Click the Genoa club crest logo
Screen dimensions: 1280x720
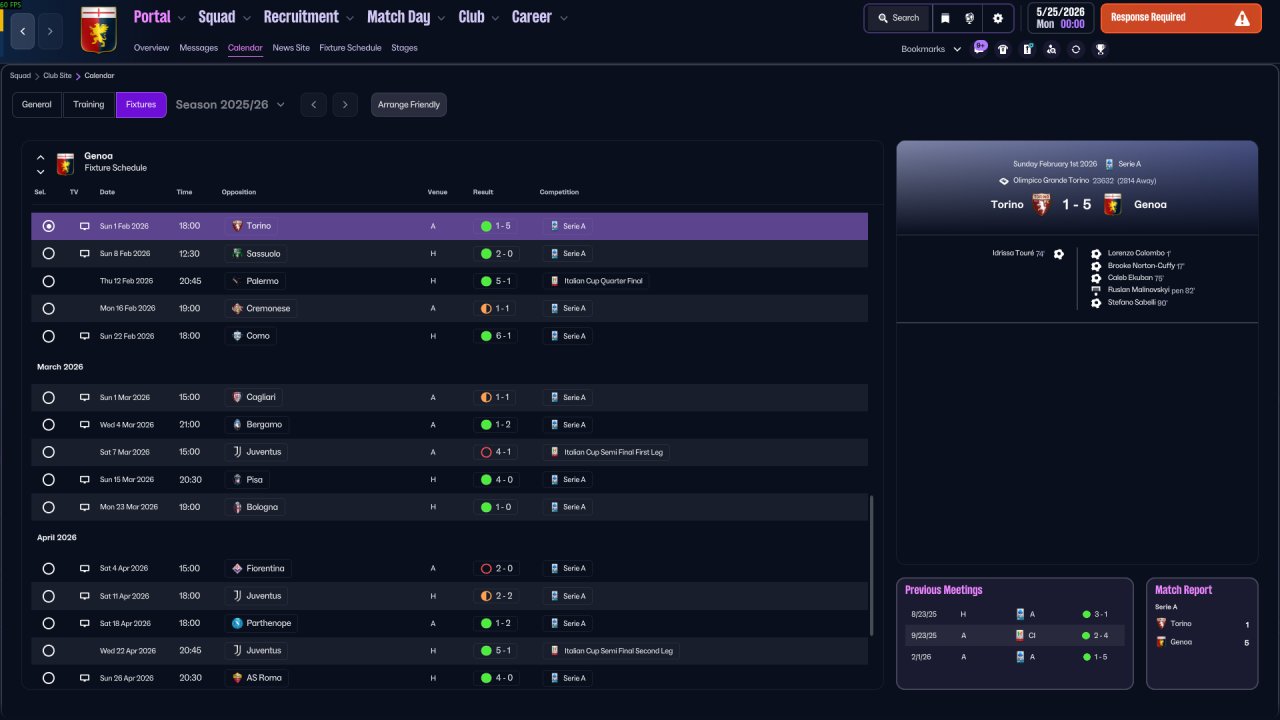tap(97, 30)
